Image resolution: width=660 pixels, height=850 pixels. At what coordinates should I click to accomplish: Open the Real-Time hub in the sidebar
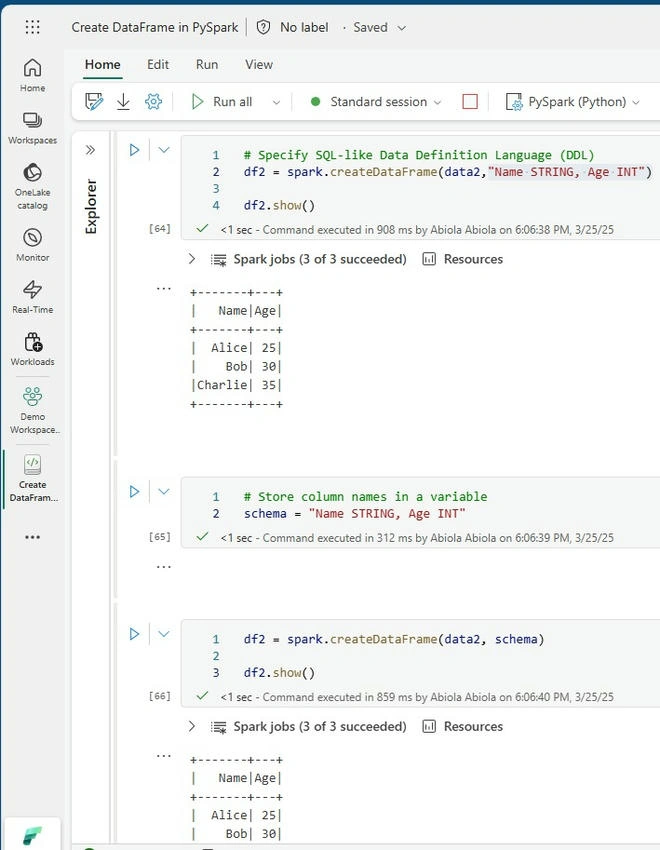[x=33, y=297]
